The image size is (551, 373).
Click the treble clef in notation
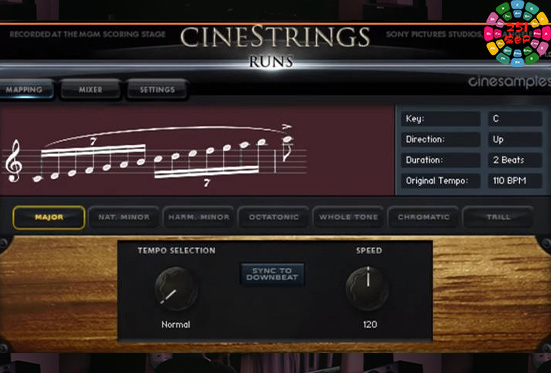[14, 161]
